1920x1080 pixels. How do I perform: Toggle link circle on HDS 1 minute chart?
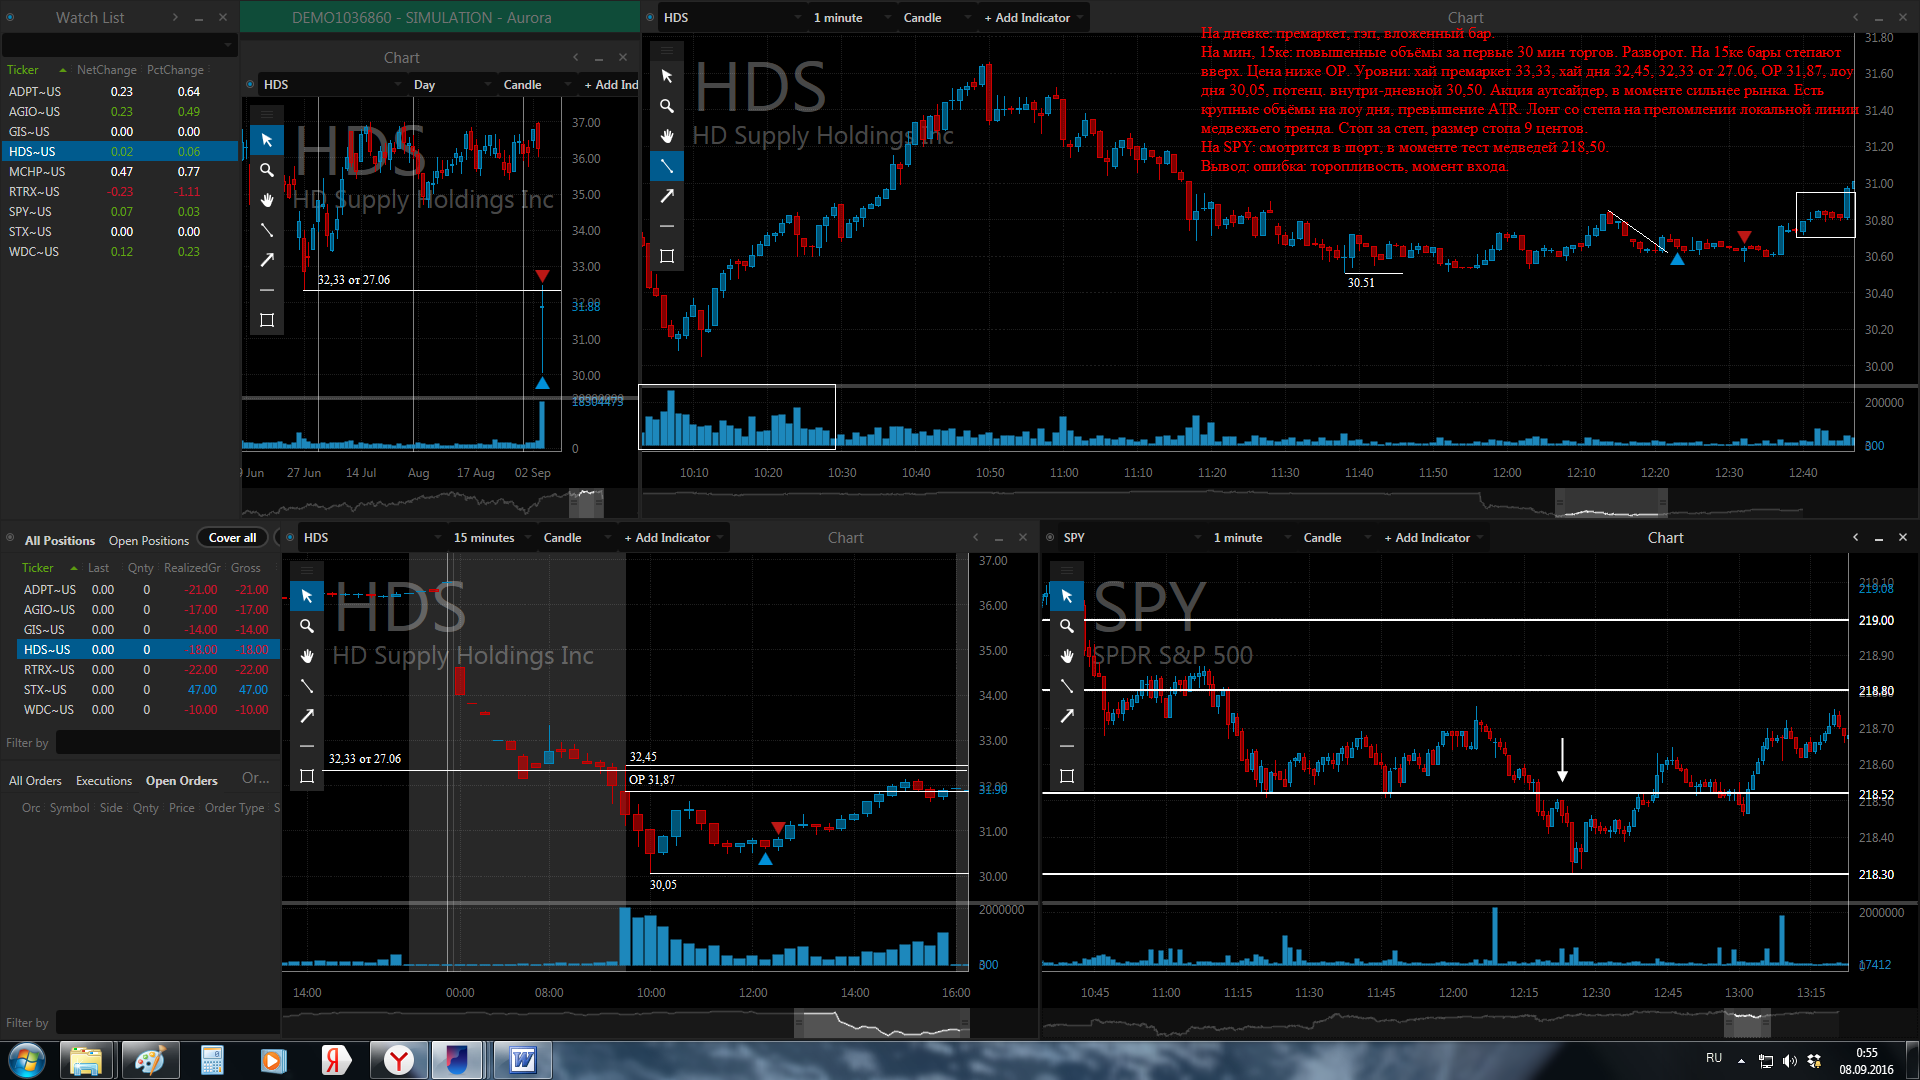[x=650, y=17]
